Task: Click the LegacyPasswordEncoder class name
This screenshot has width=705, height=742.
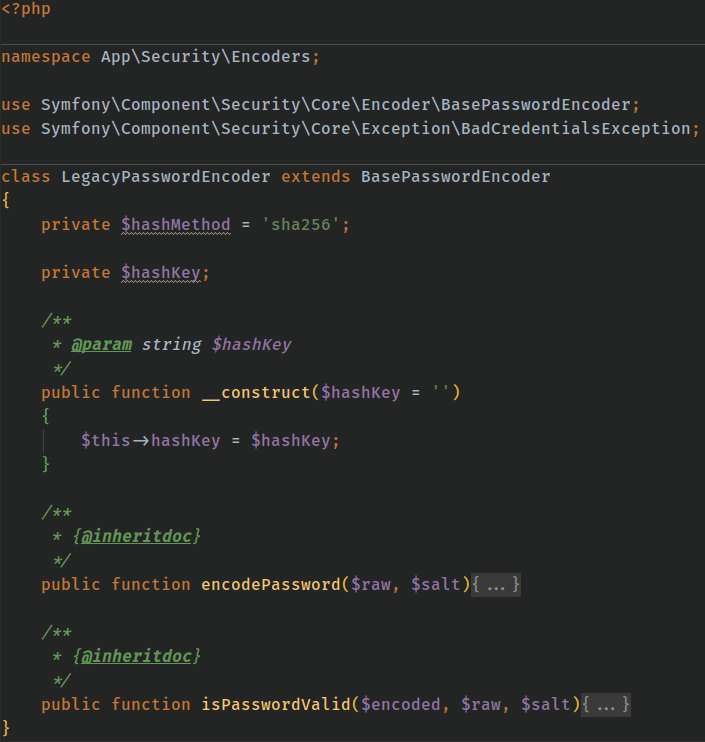Action: 166,176
